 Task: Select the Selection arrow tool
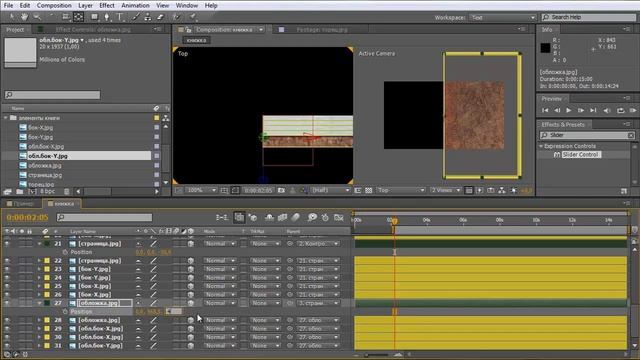point(12,17)
